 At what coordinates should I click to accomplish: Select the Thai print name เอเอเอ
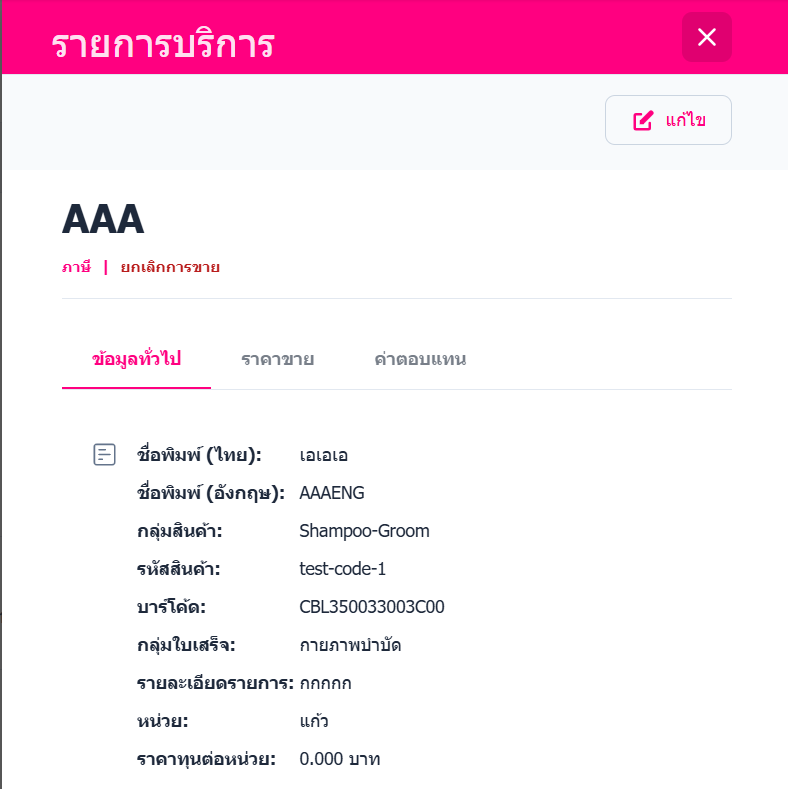(323, 455)
